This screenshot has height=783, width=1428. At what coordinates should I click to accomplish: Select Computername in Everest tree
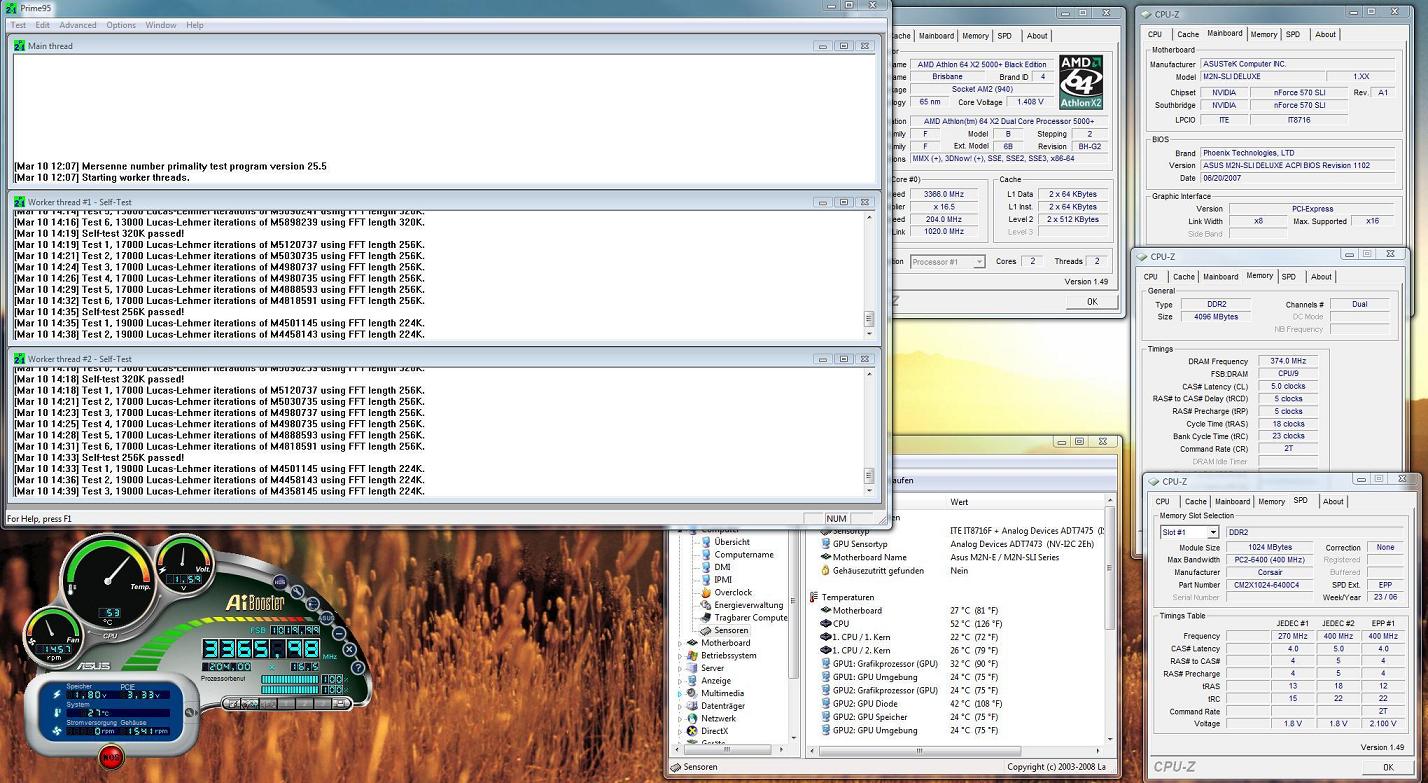(744, 555)
